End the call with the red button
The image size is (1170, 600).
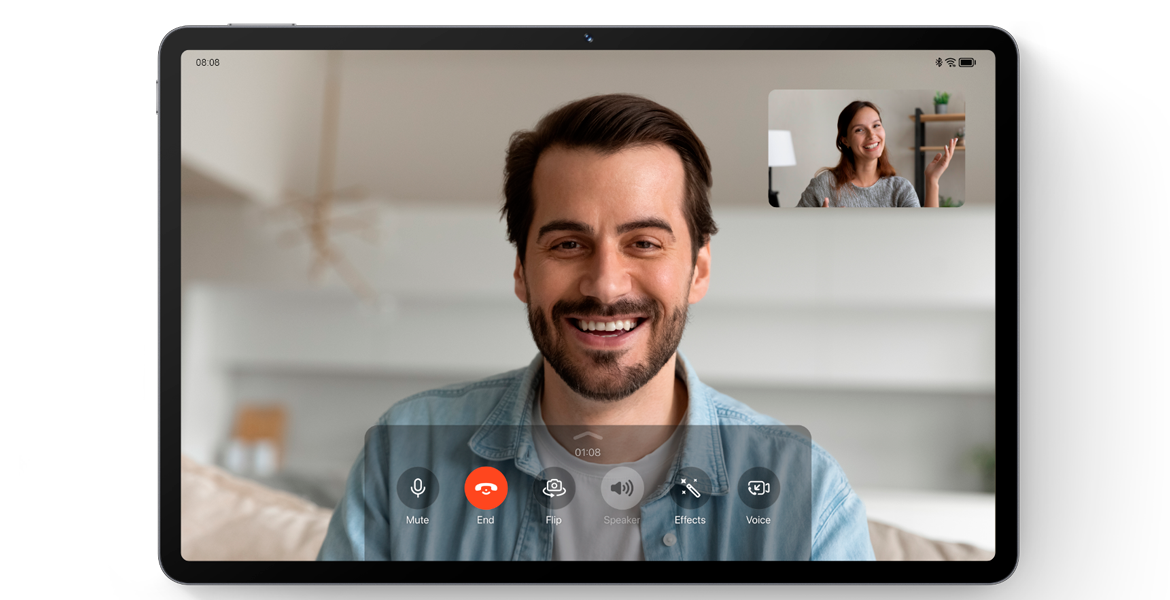point(486,488)
